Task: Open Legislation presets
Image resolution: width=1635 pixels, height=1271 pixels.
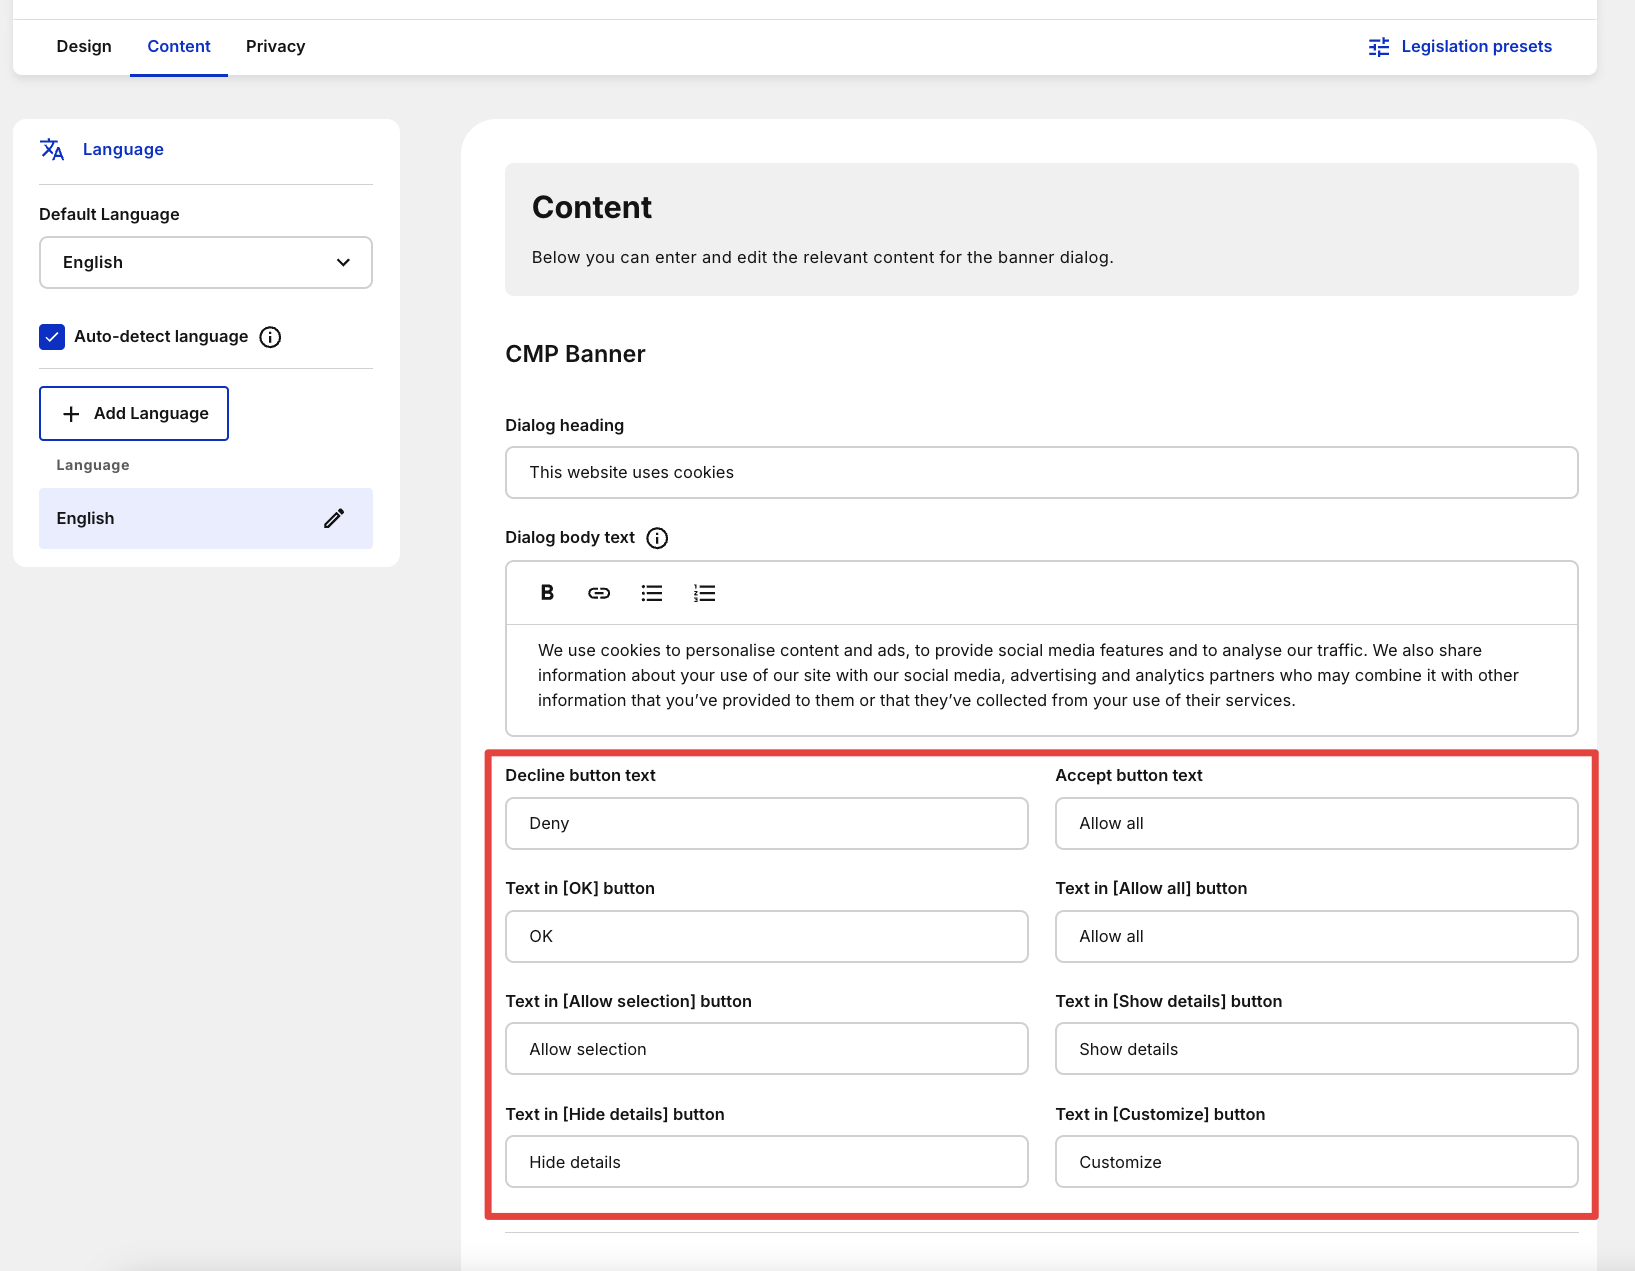Action: (1460, 46)
